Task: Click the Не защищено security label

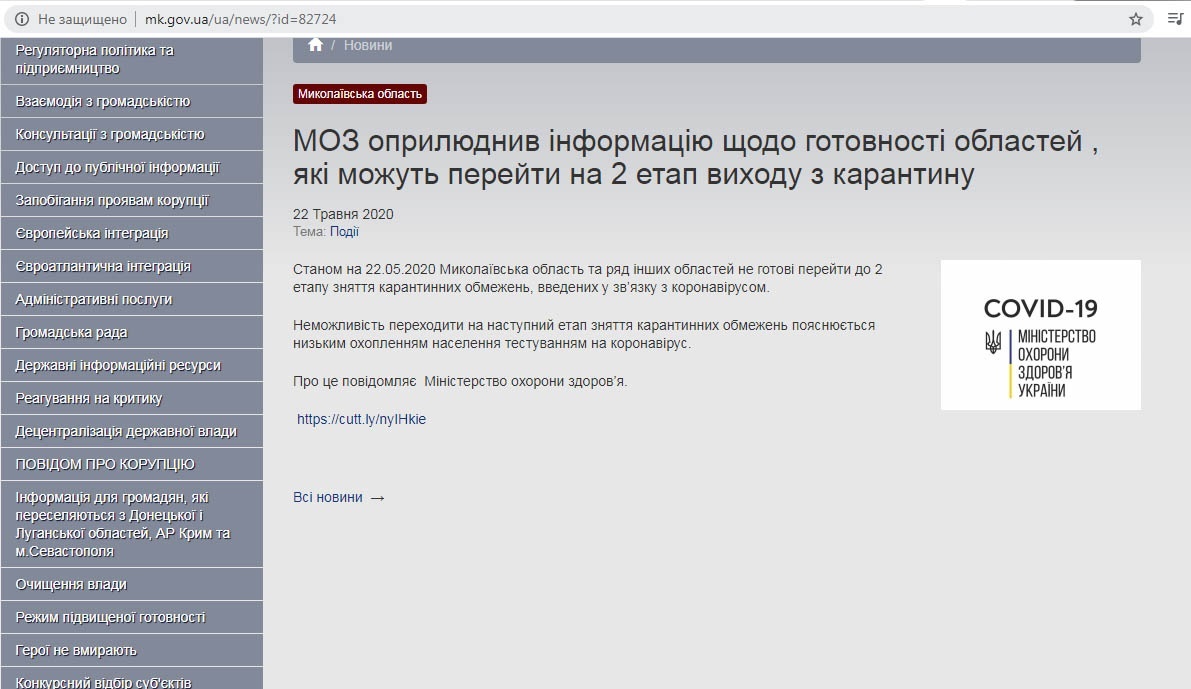Action: tap(82, 19)
